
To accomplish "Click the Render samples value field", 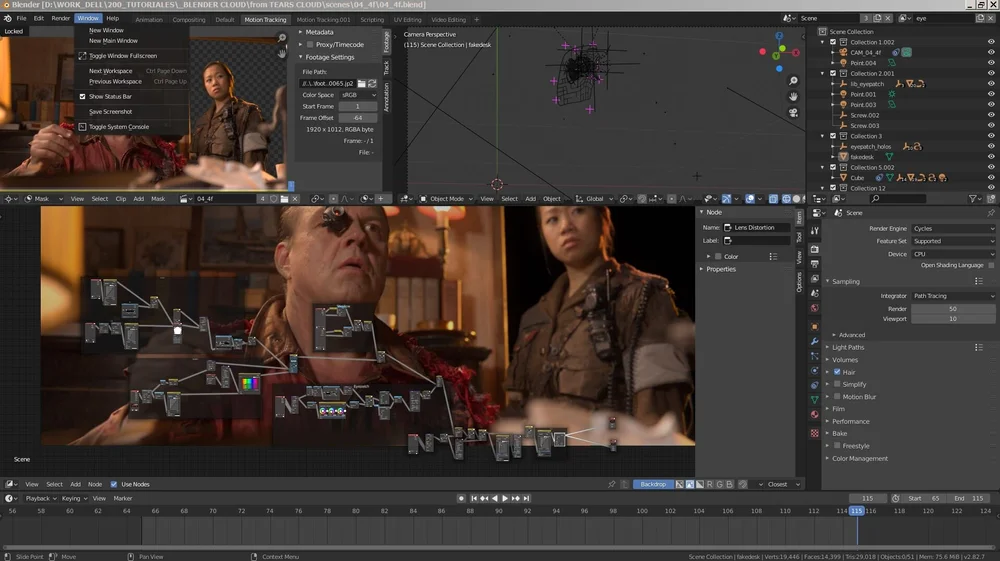I will point(952,309).
